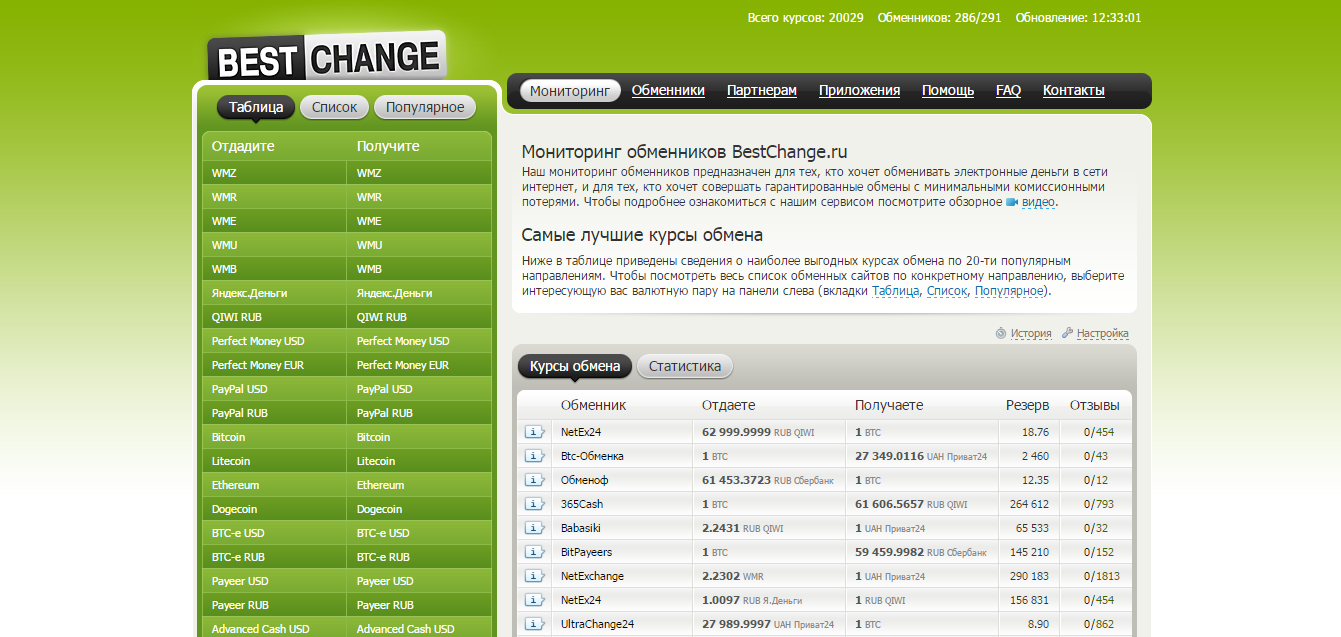Select WMB in the Отдадите column

(274, 269)
